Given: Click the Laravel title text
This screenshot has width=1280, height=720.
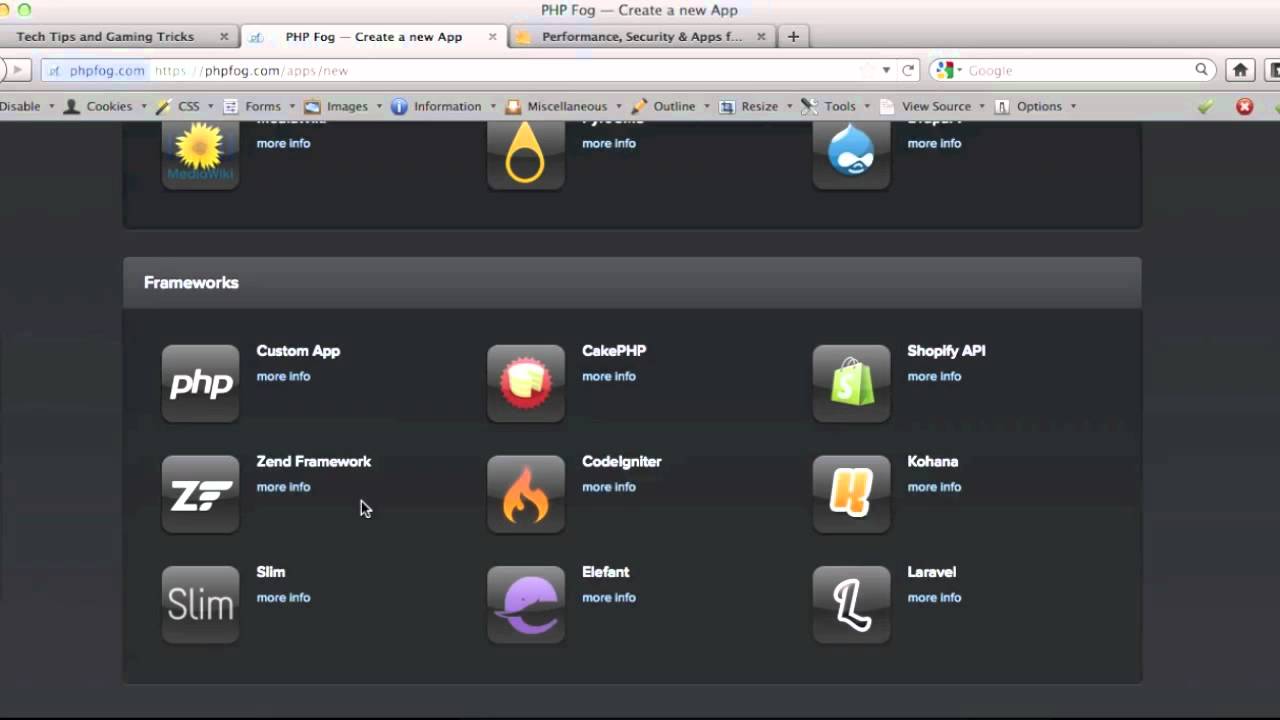Looking at the screenshot, I should (931, 572).
